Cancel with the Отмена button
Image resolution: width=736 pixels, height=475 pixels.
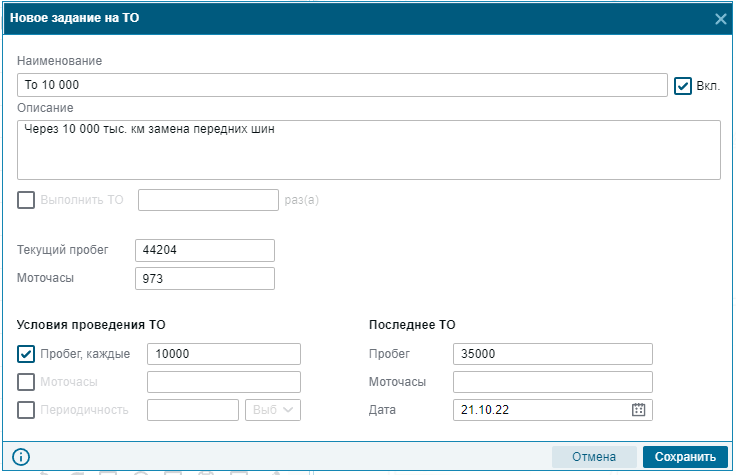pyautogui.click(x=594, y=457)
